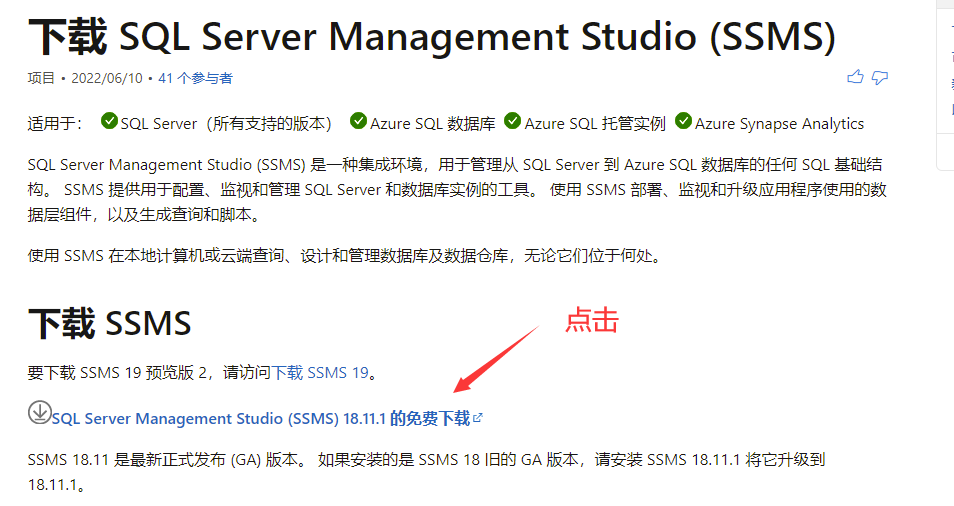This screenshot has height=506, width=954.
Task: Click SSMS 18.11.1 的免费下载 link
Action: point(261,418)
